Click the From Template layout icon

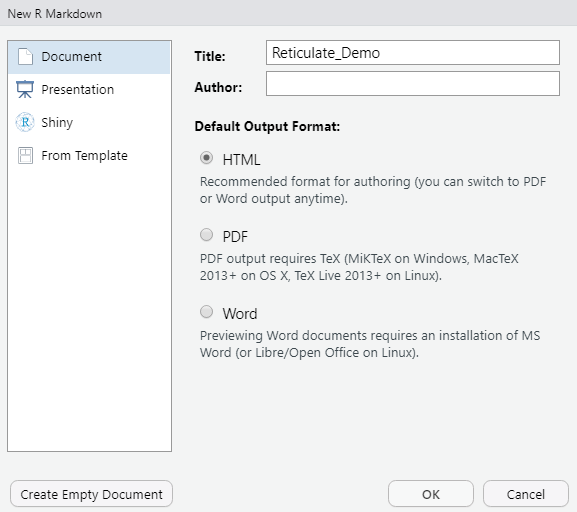pos(25,155)
